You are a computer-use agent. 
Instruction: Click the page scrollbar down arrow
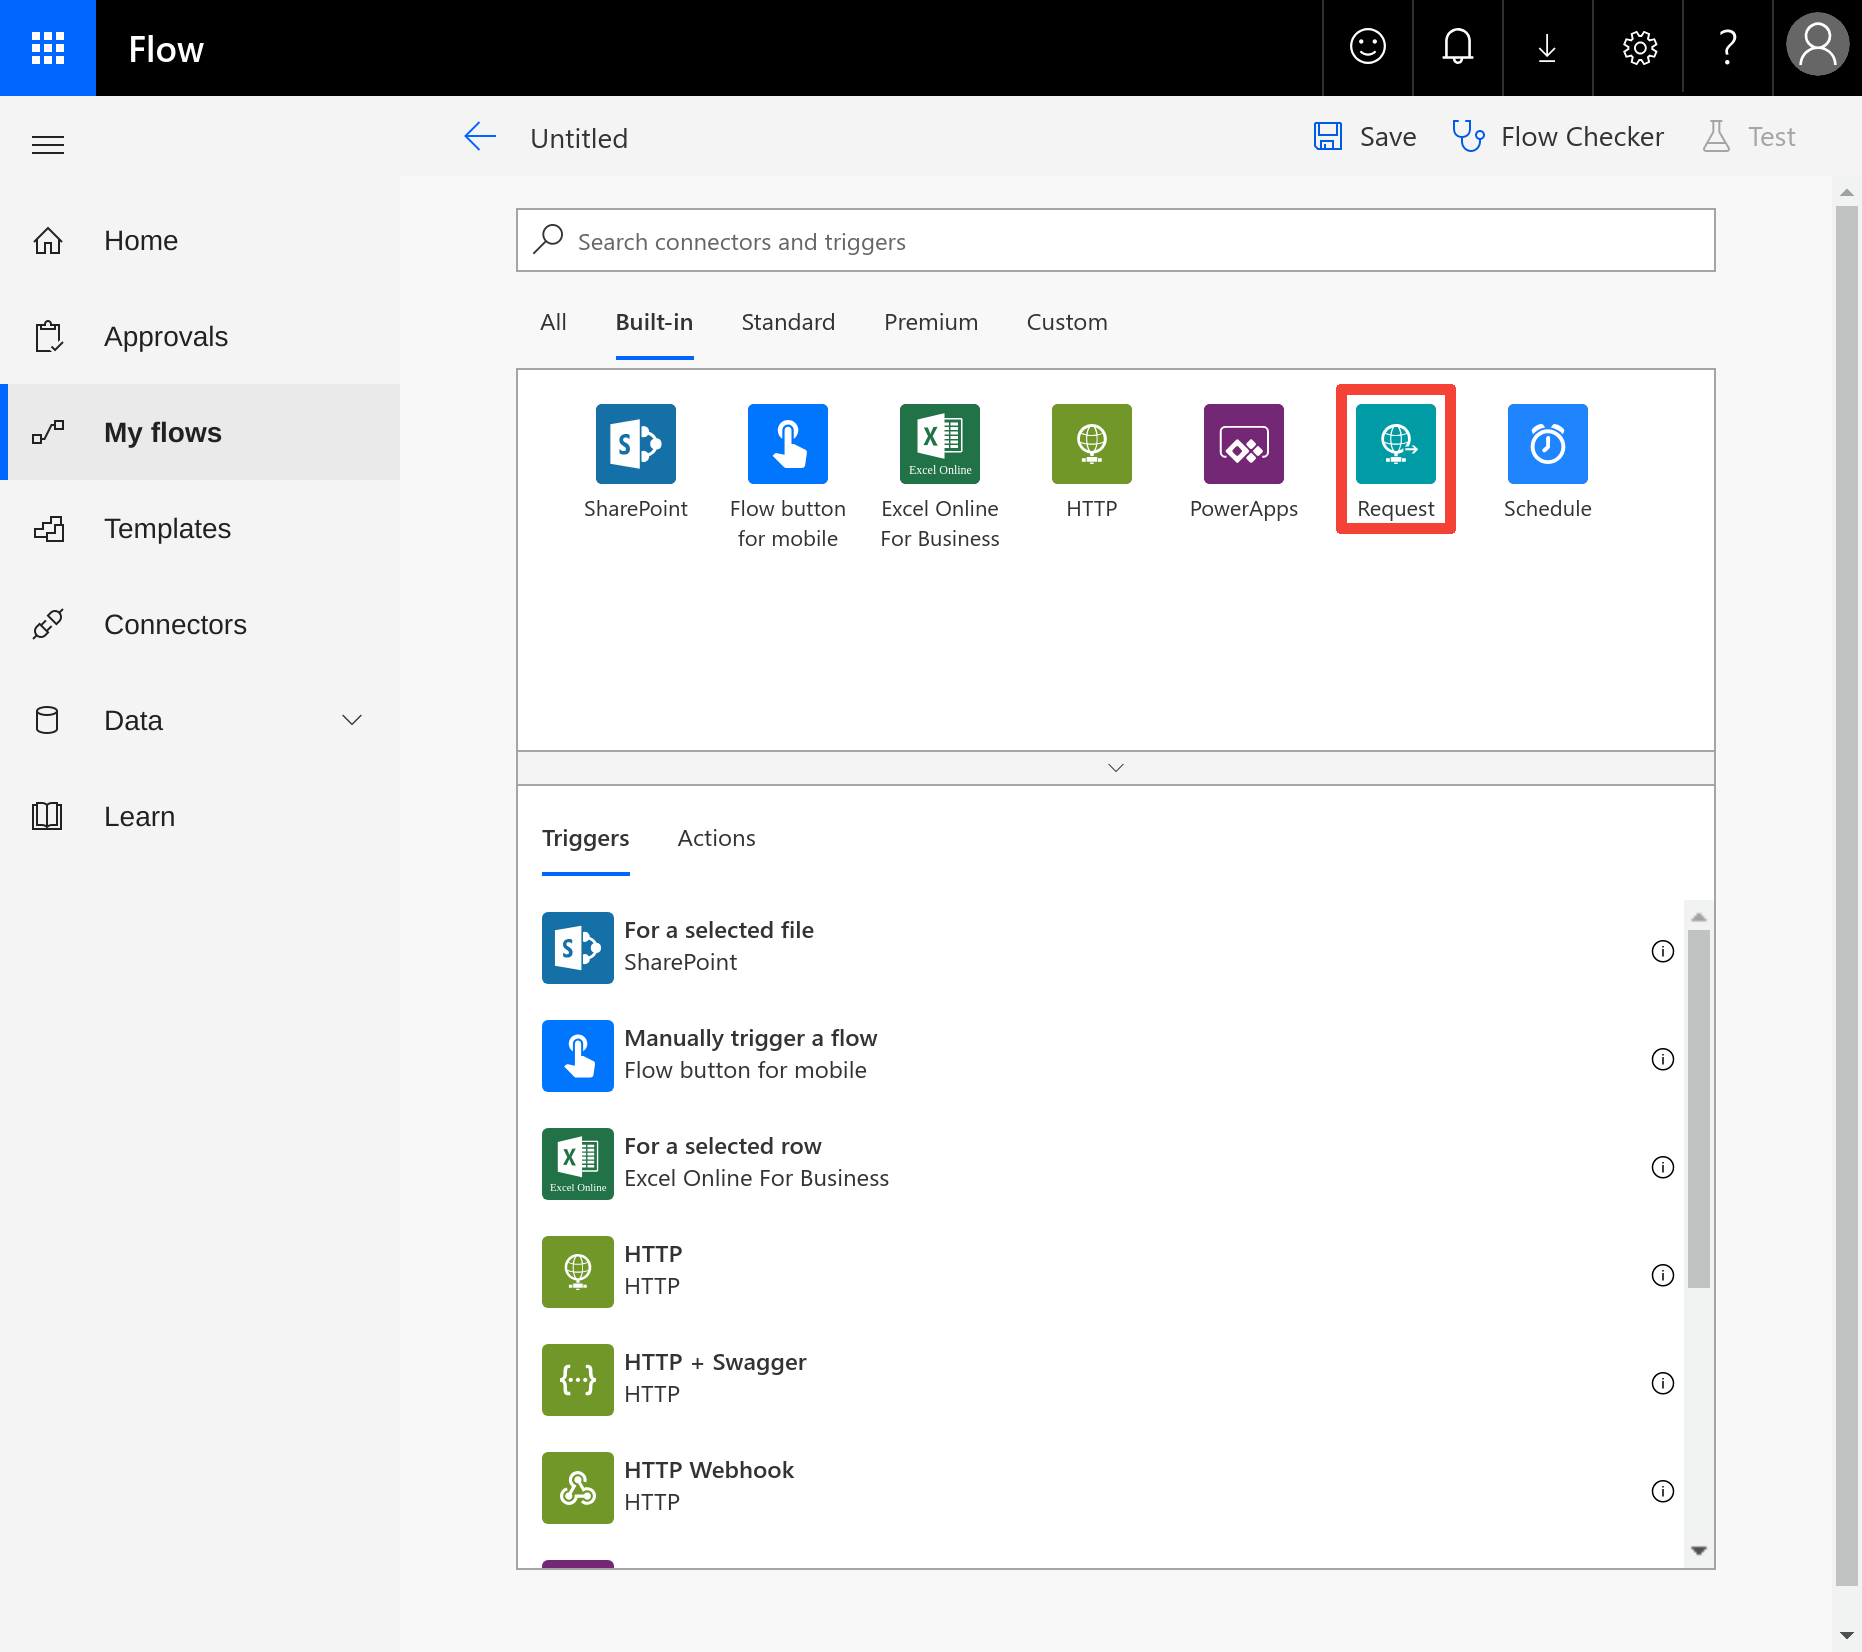pyautogui.click(x=1847, y=1636)
